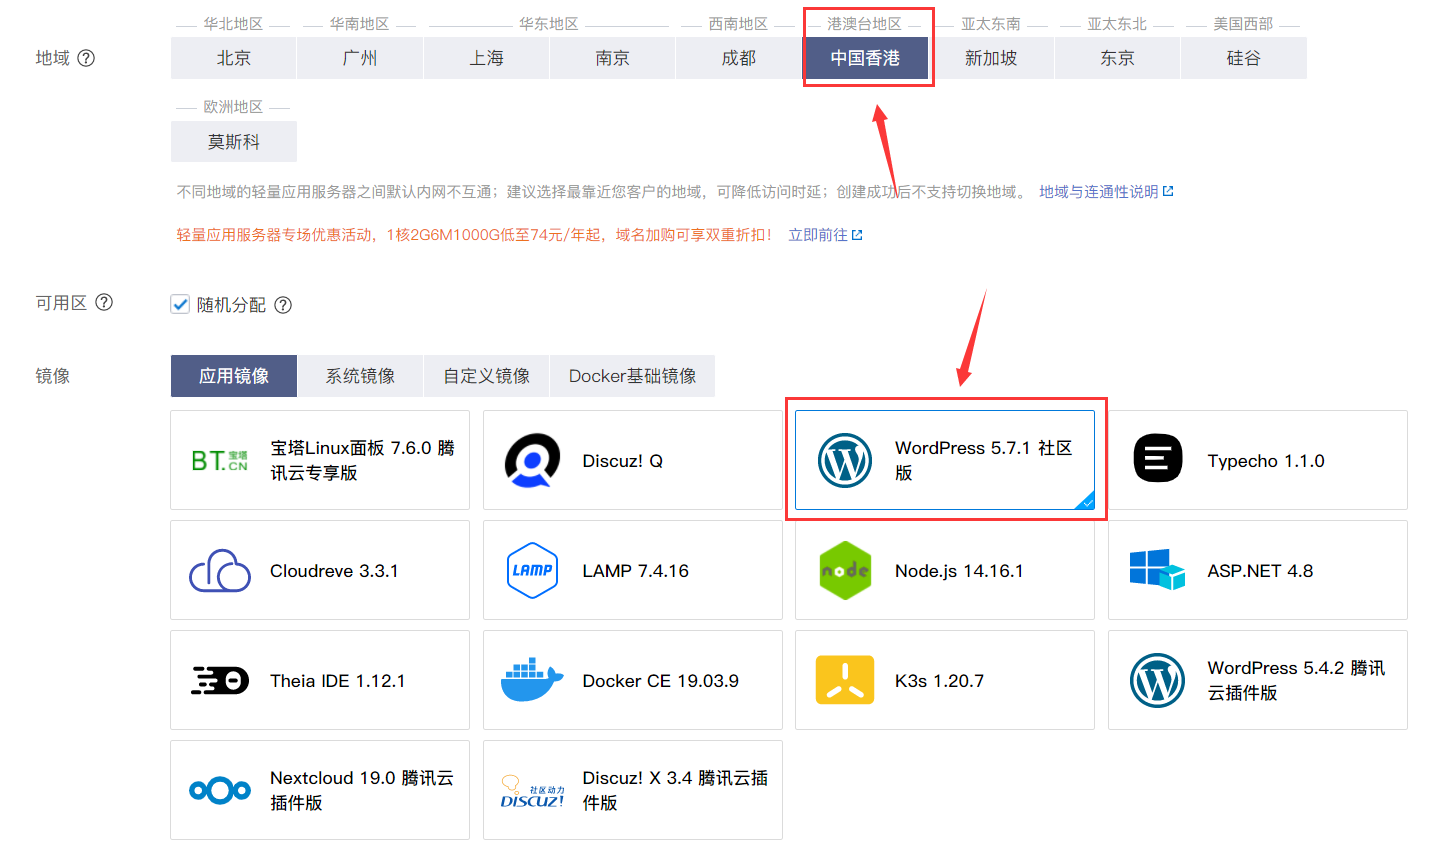Choose the K3s 1.20.7 image card
The width and height of the screenshot is (1449, 845).
(x=945, y=680)
